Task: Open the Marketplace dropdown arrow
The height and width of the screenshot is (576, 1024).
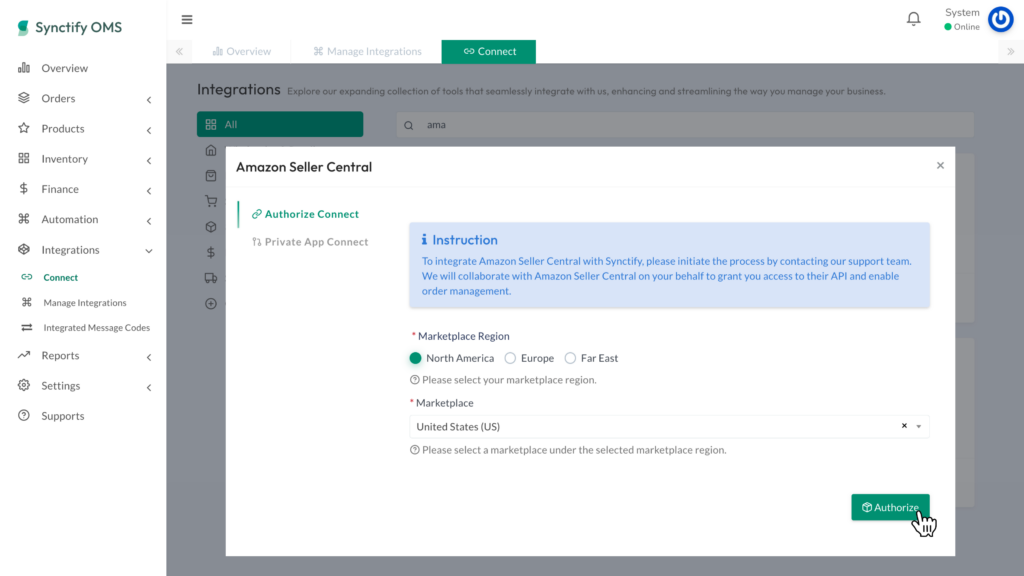Action: point(919,426)
